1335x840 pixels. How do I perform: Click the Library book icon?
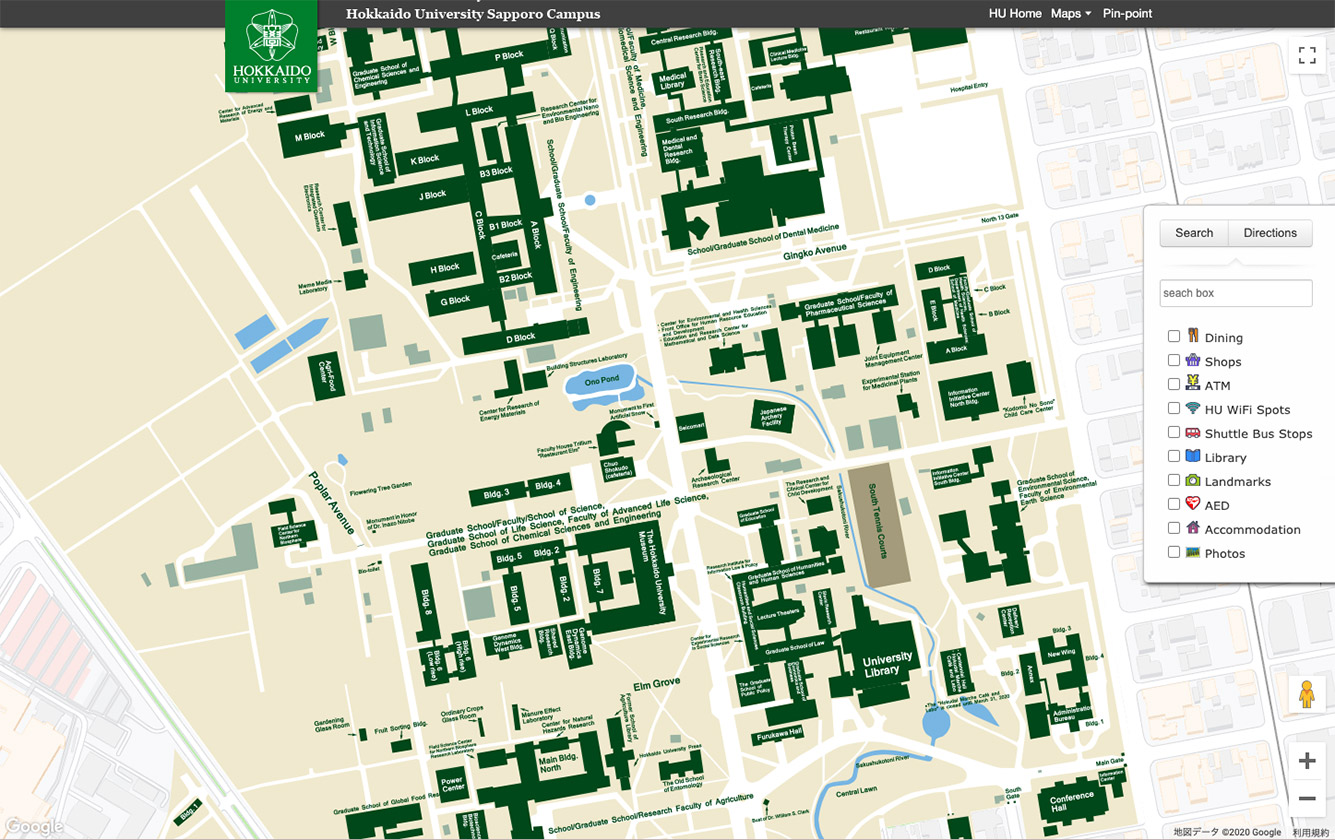click(1192, 456)
